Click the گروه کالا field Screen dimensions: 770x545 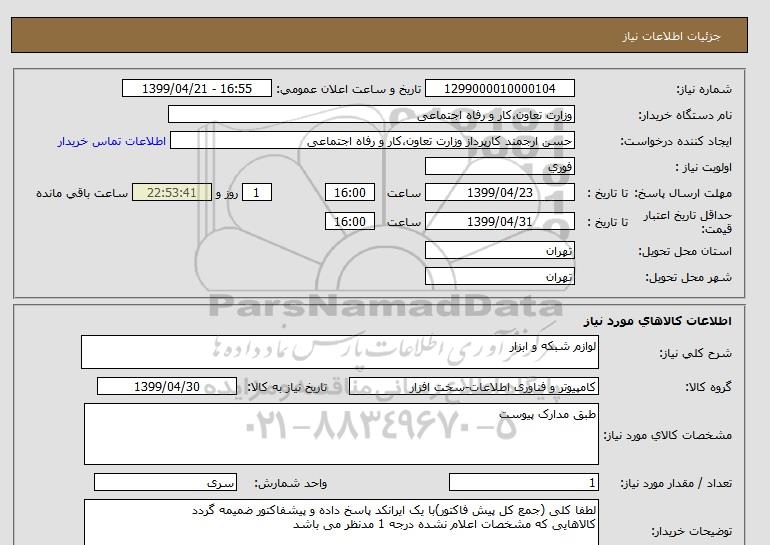tap(474, 386)
